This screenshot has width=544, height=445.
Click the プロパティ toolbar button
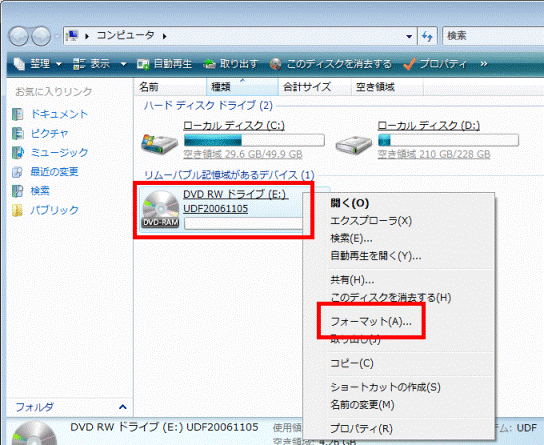tap(435, 64)
